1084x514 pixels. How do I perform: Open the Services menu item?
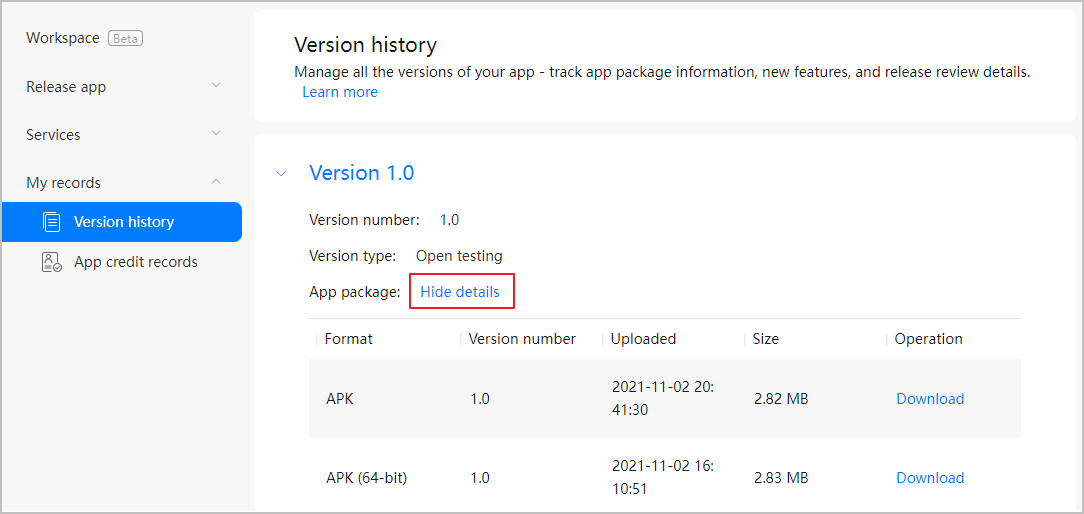(x=53, y=135)
